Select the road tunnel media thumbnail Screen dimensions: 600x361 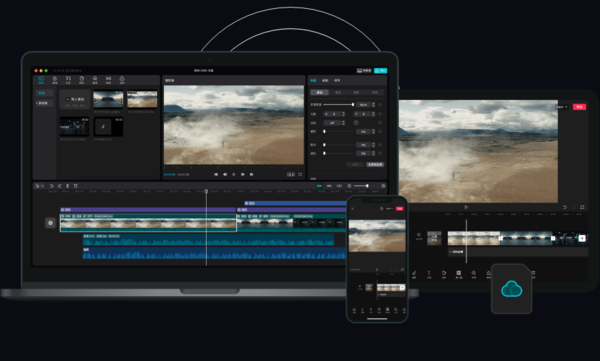[x=108, y=99]
